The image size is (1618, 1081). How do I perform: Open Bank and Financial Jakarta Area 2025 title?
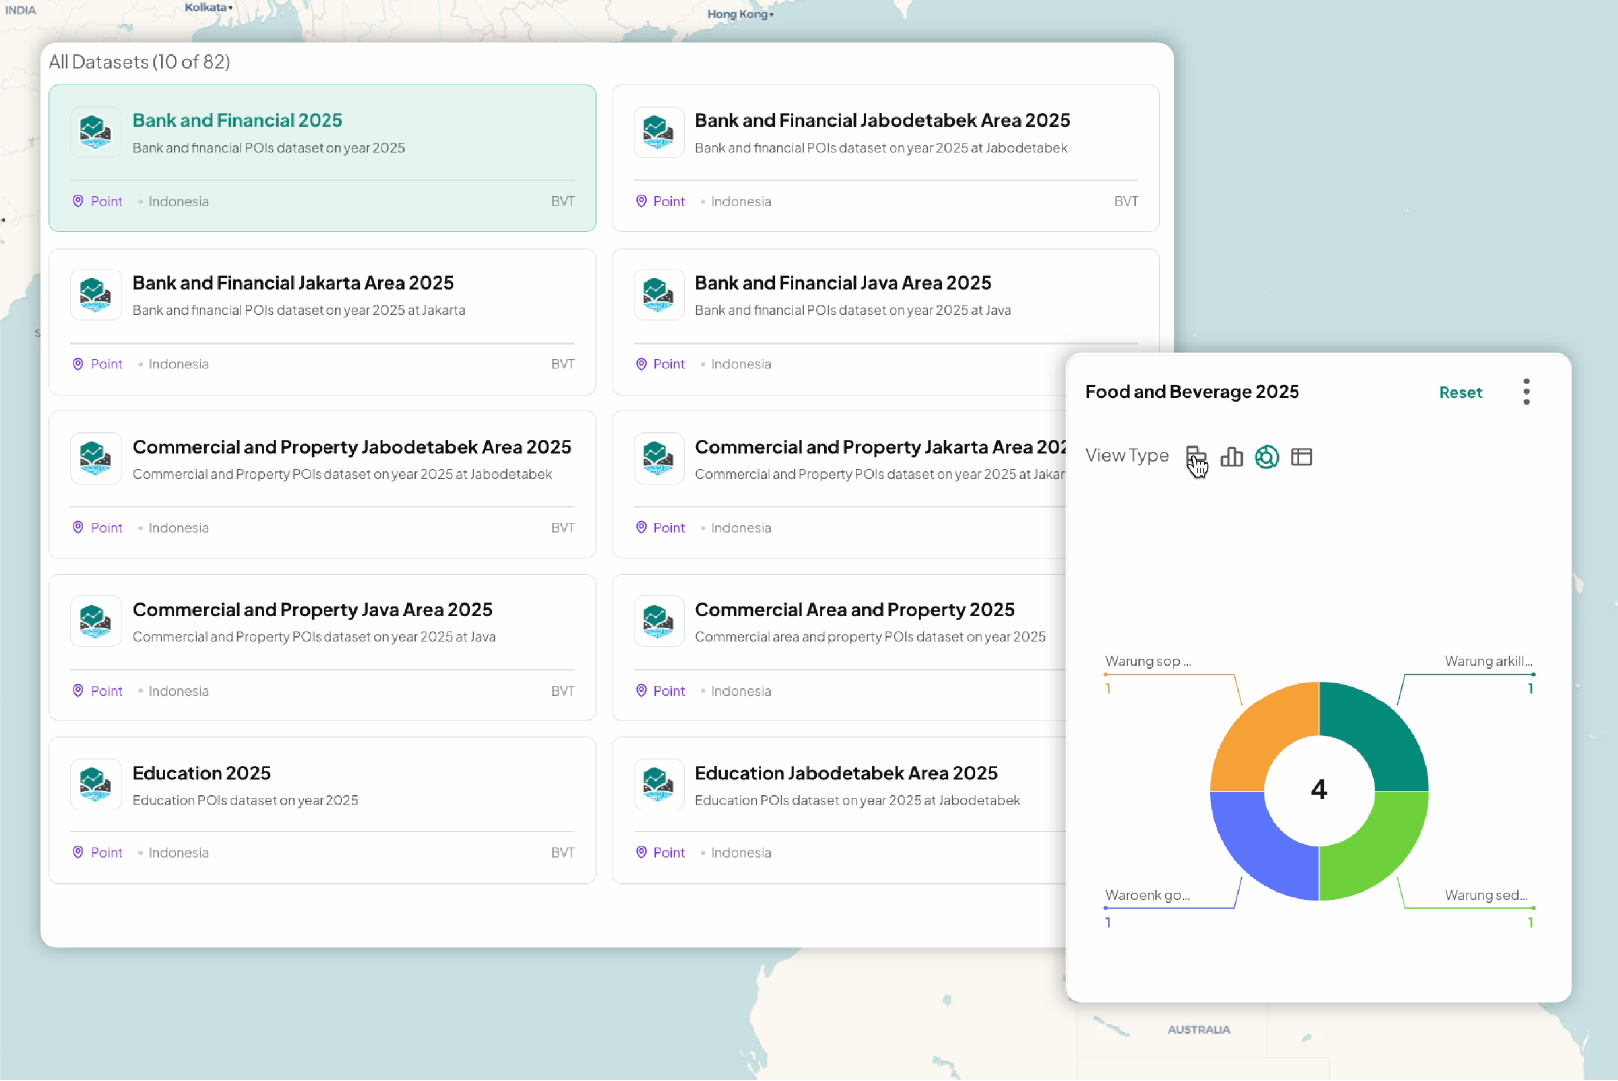point(293,284)
